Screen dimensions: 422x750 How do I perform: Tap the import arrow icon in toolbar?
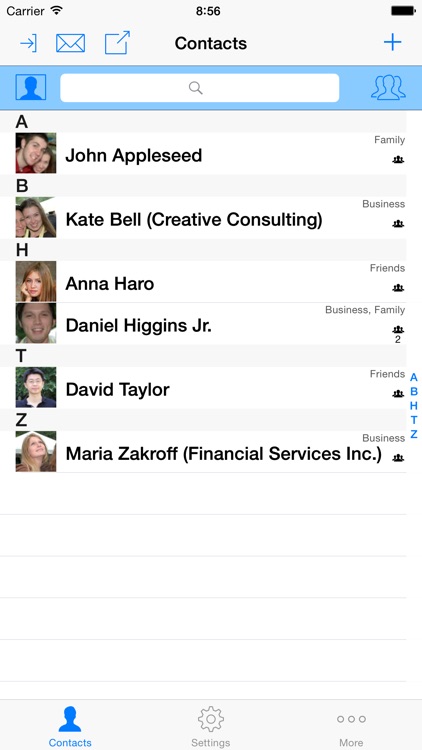point(28,44)
